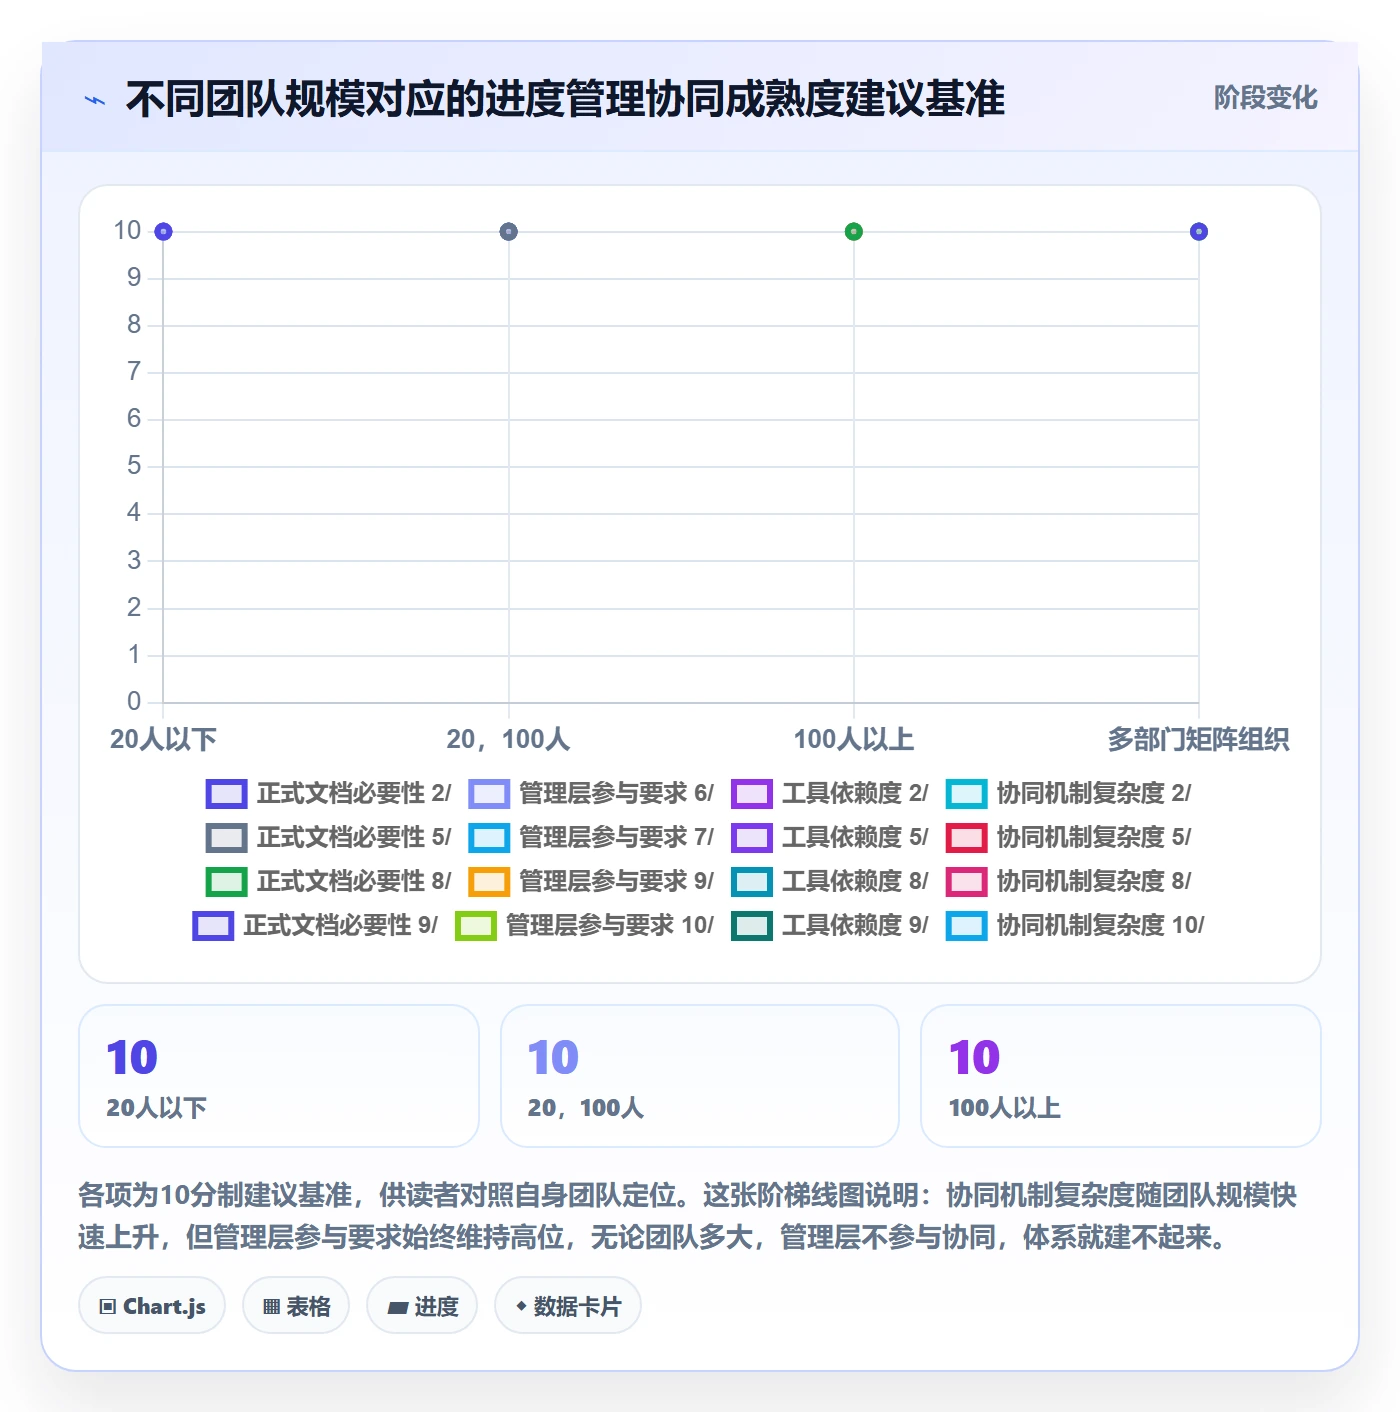This screenshot has height=1412, width=1400.
Task: Toggle legend item 正式文档必要性 9/
Action: (x=315, y=925)
